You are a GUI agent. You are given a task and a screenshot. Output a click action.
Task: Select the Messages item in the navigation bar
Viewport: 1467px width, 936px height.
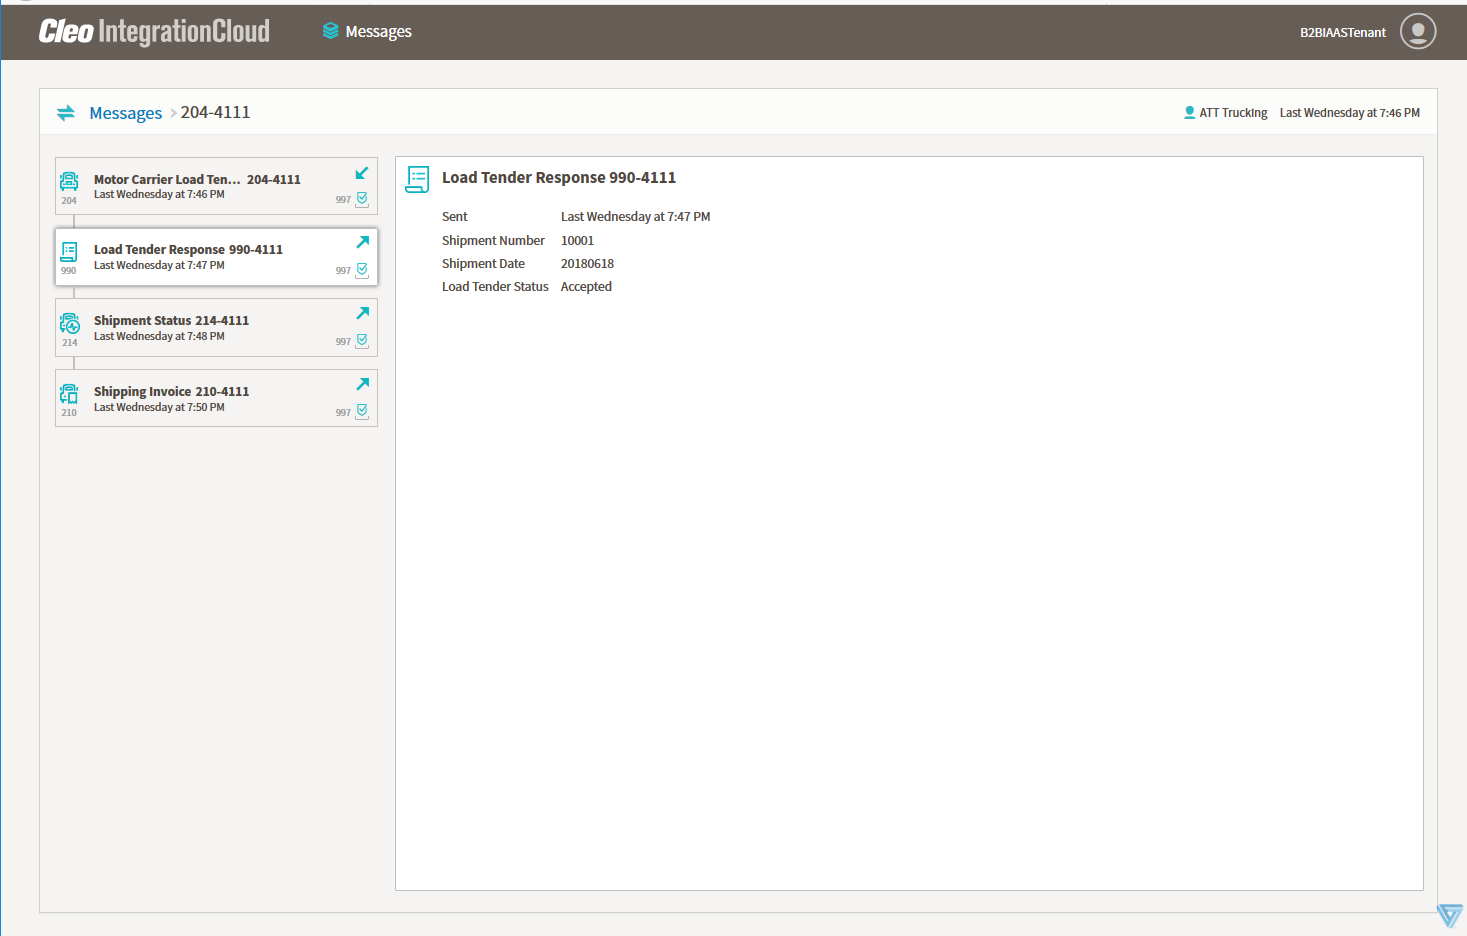(x=375, y=31)
